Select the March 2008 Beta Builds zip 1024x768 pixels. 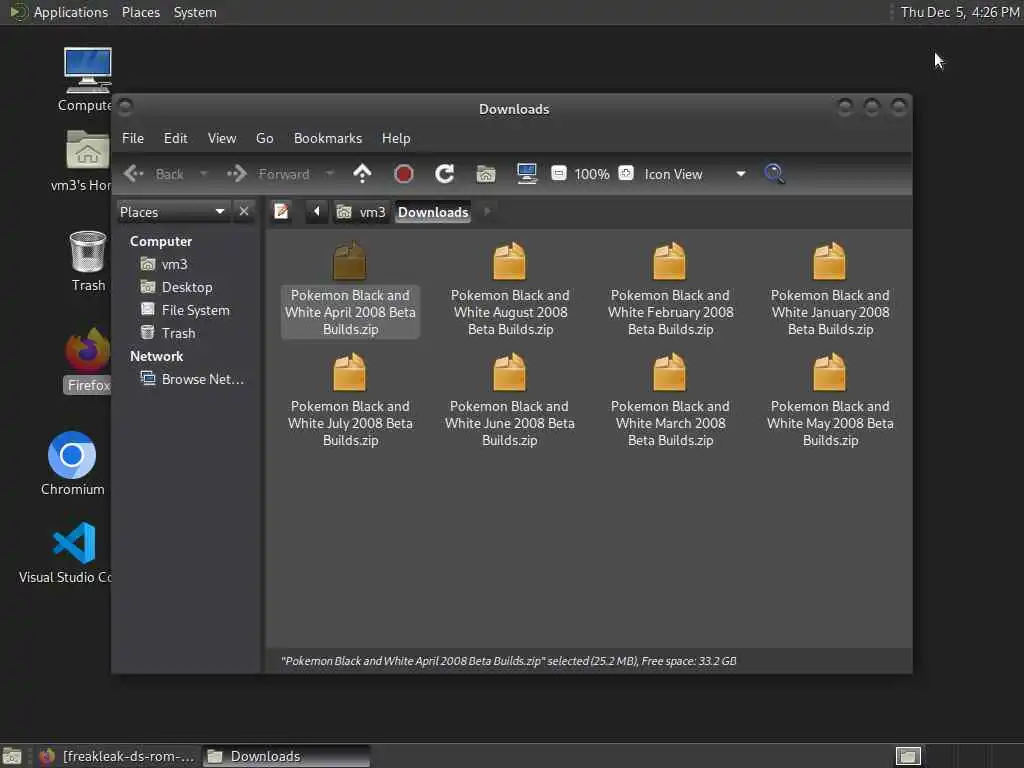click(670, 399)
